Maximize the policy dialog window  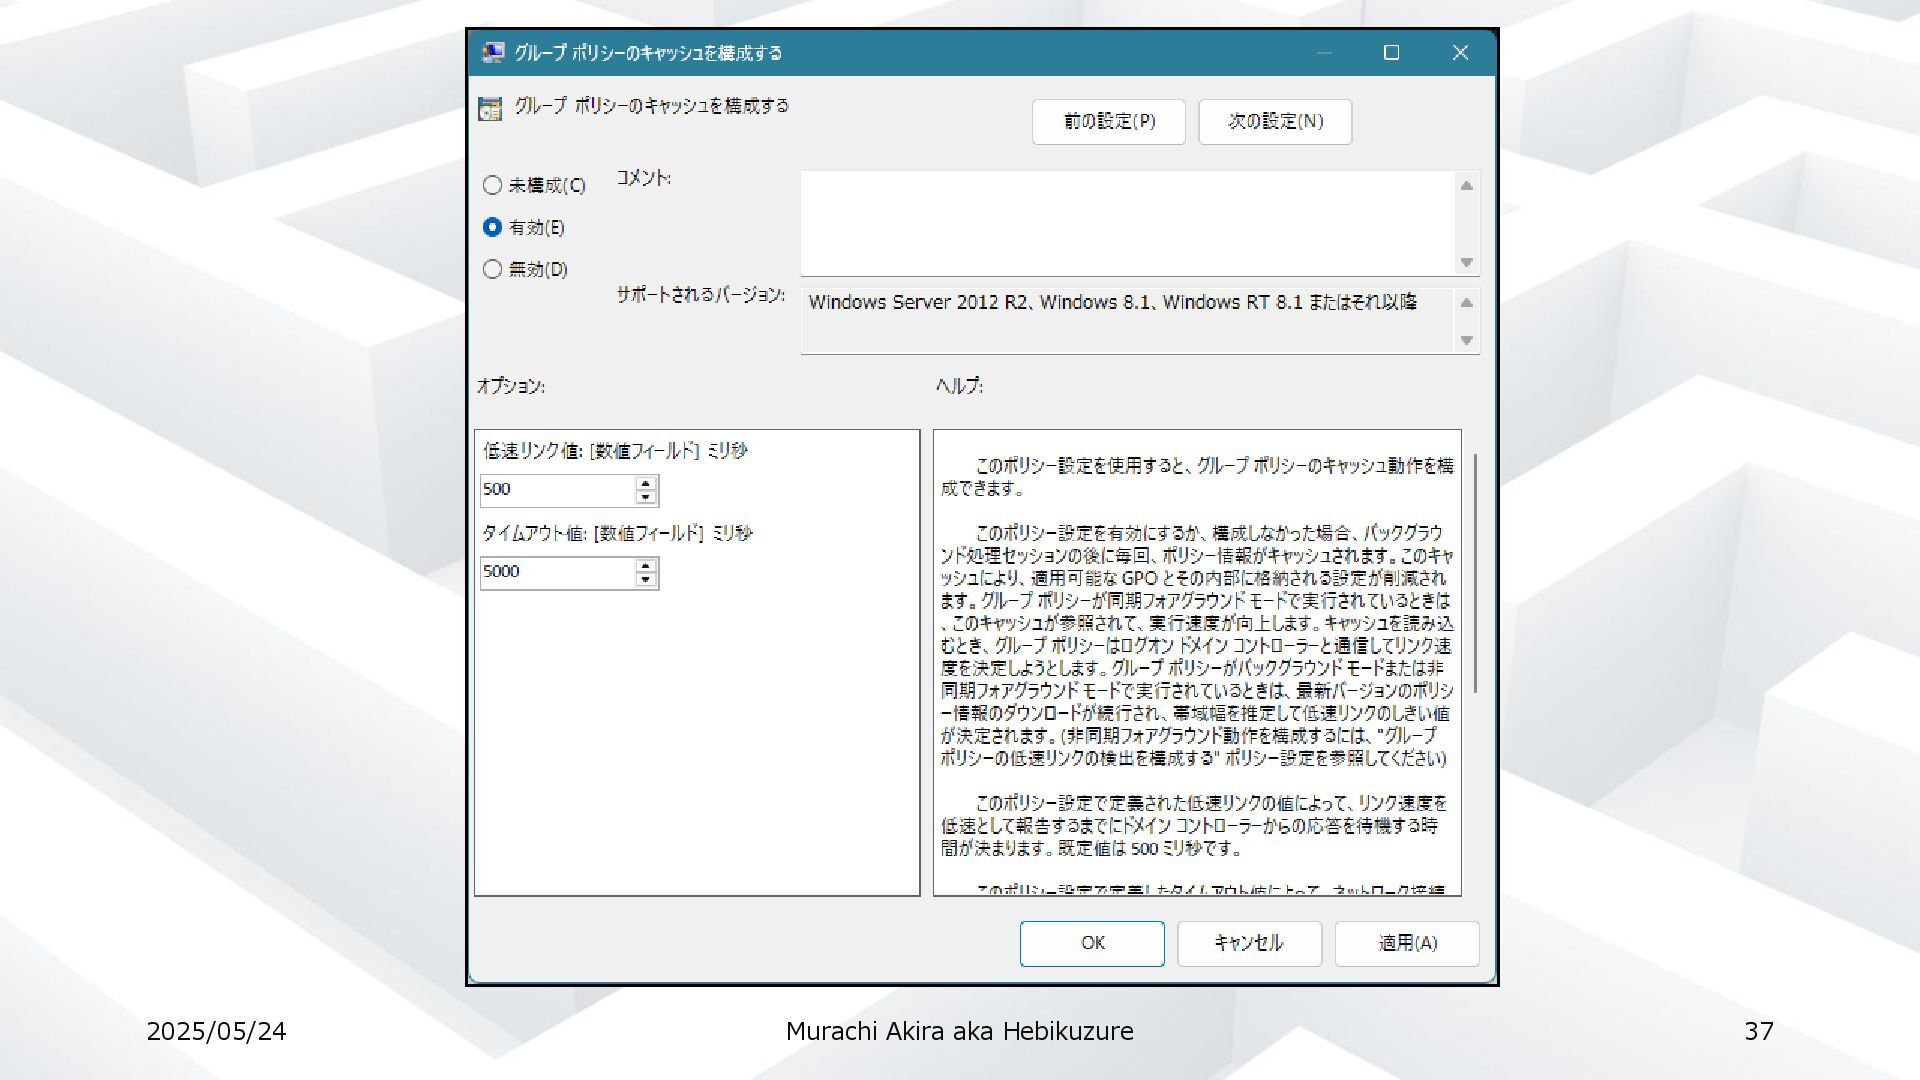point(1391,53)
